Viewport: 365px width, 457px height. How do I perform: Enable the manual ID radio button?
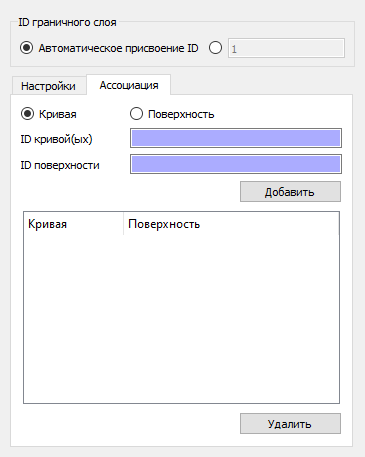215,48
